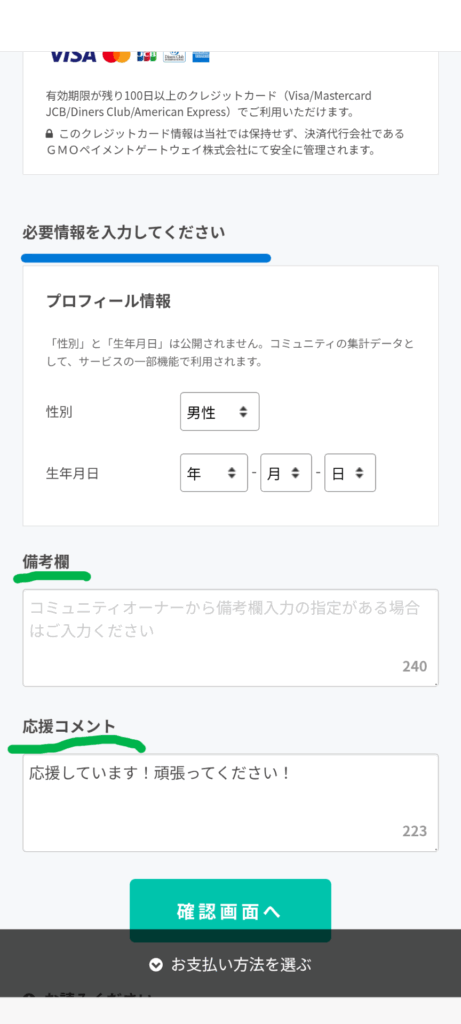This screenshot has width=461, height=1024.
Task: Click the JCB card logo
Action: coord(147,56)
